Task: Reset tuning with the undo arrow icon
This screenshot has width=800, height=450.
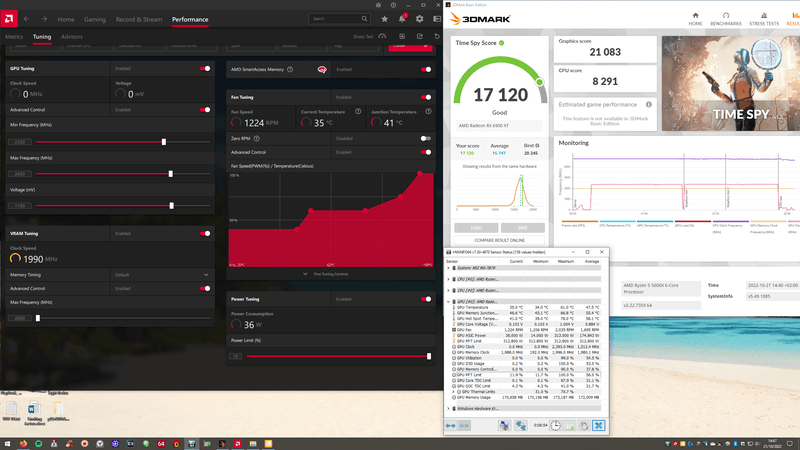Action: click(x=437, y=36)
